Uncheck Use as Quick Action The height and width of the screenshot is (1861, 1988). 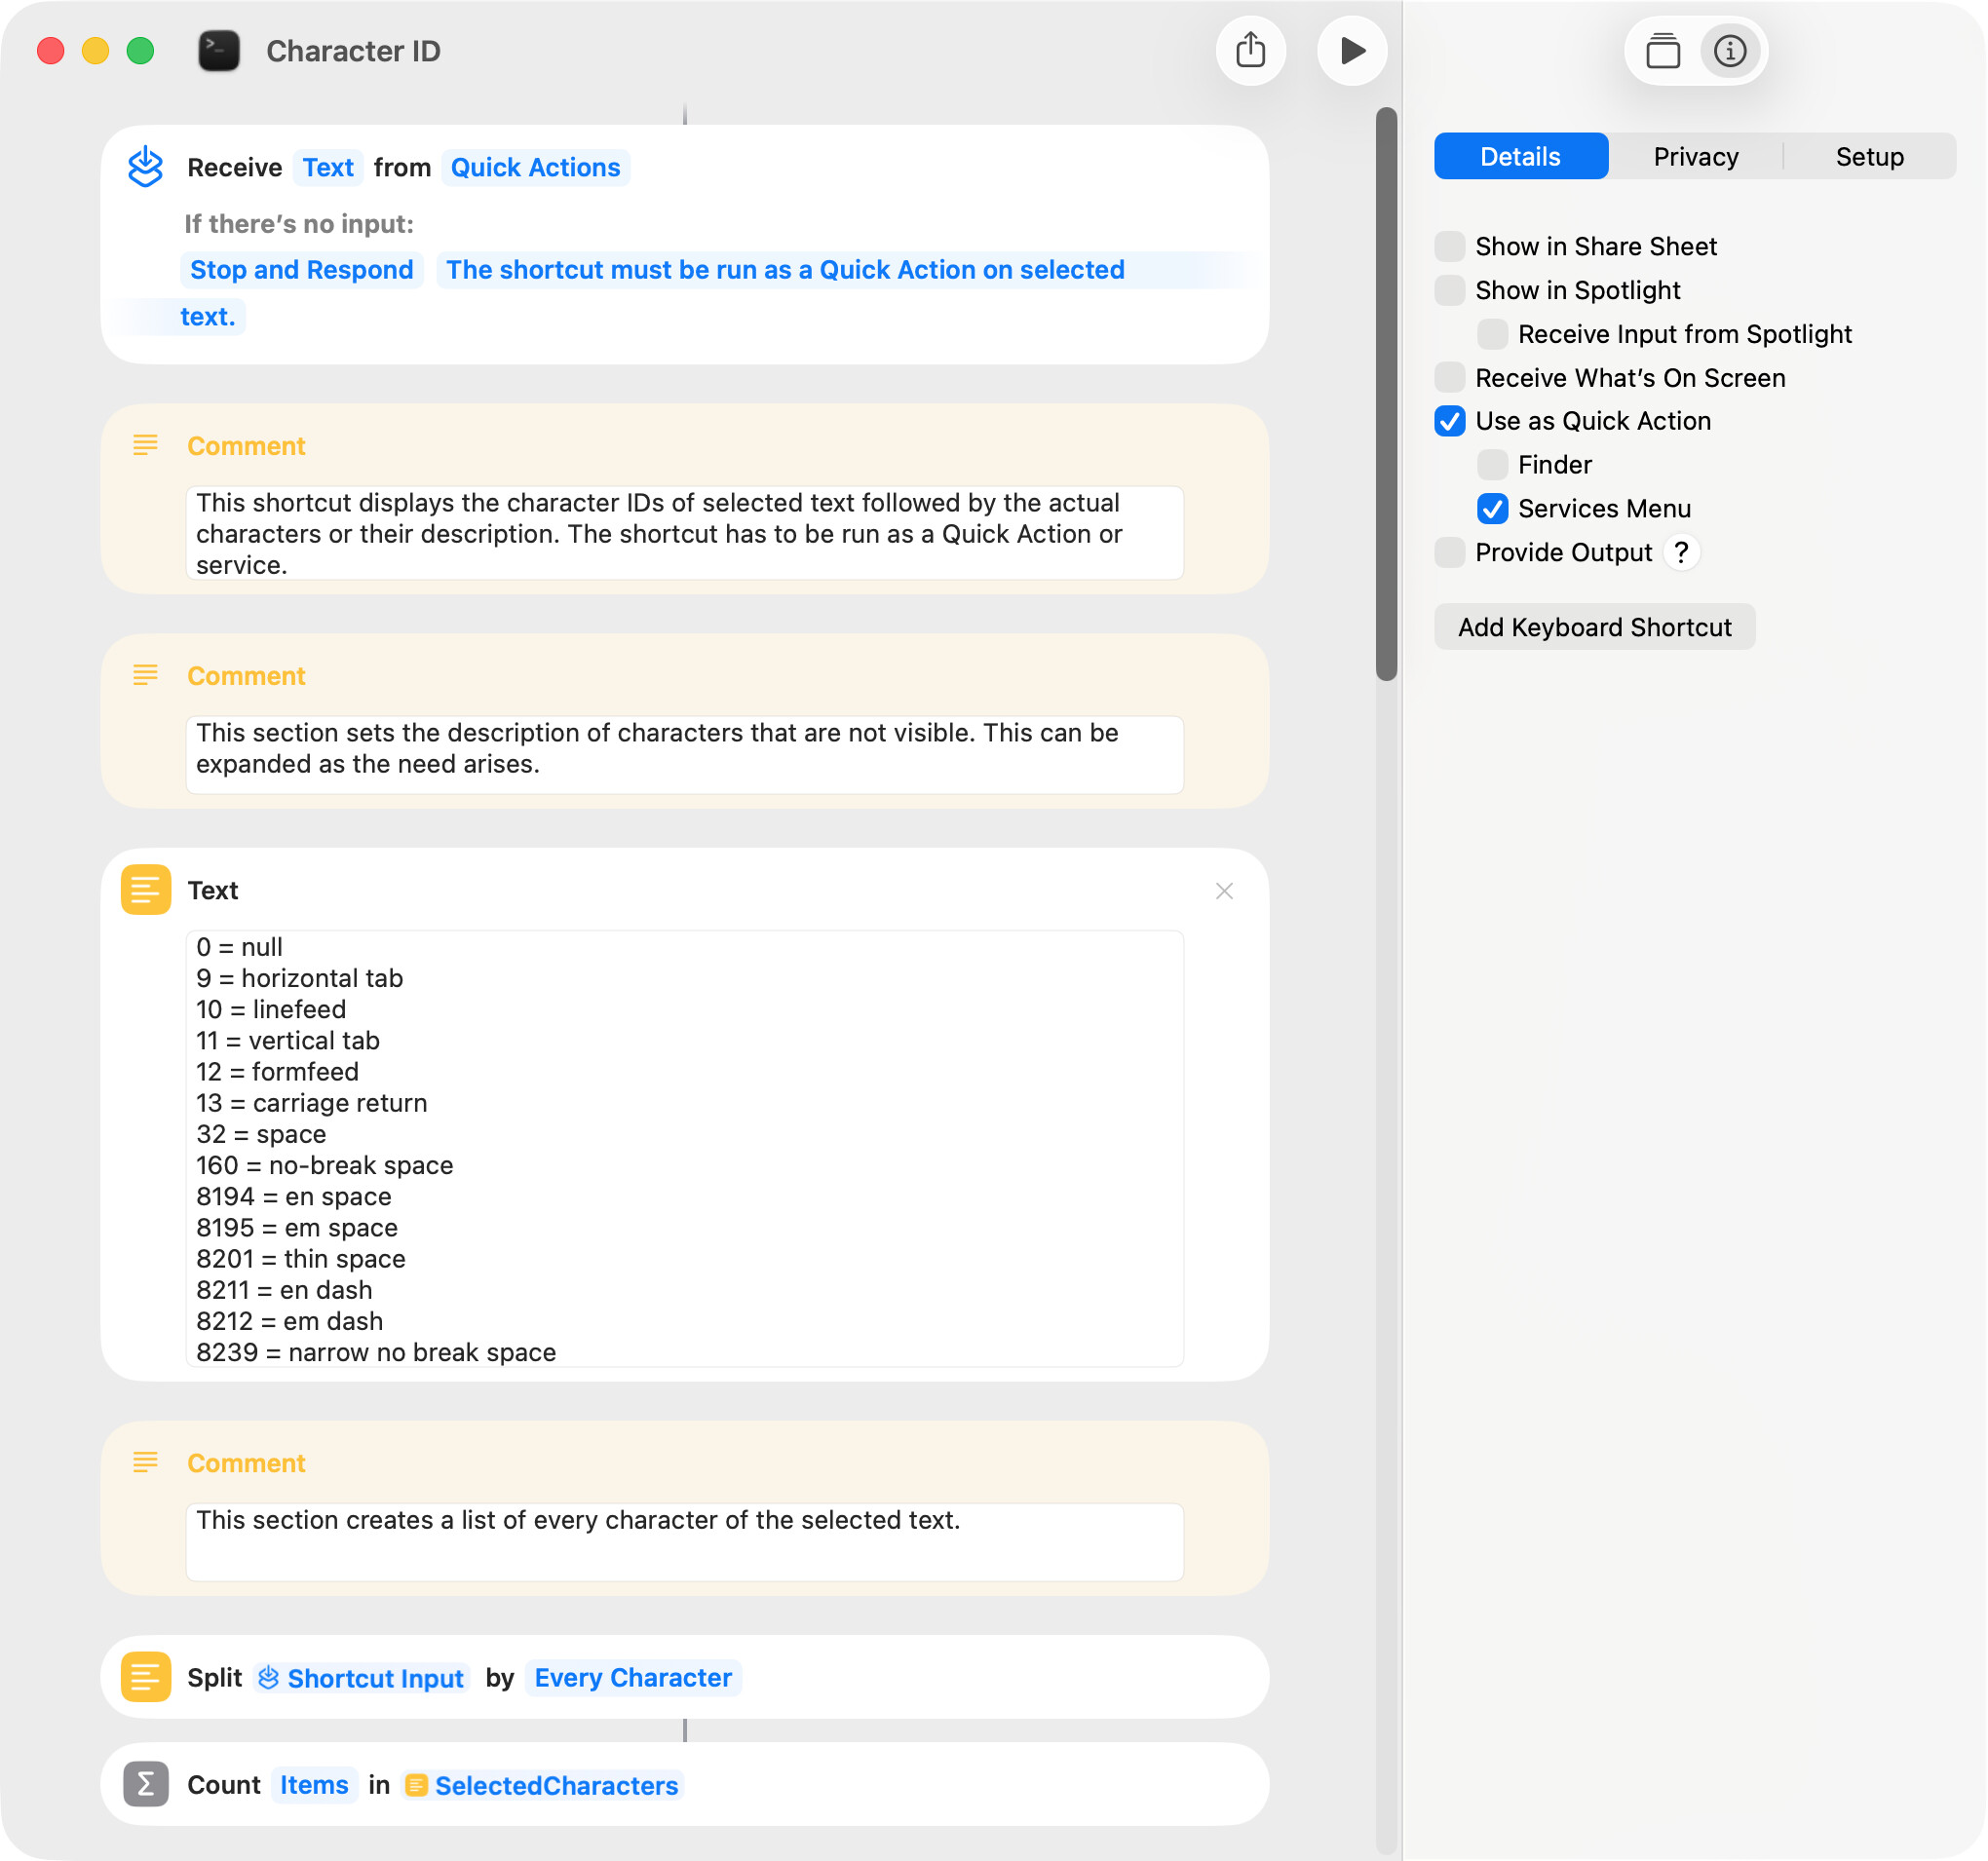point(1449,421)
